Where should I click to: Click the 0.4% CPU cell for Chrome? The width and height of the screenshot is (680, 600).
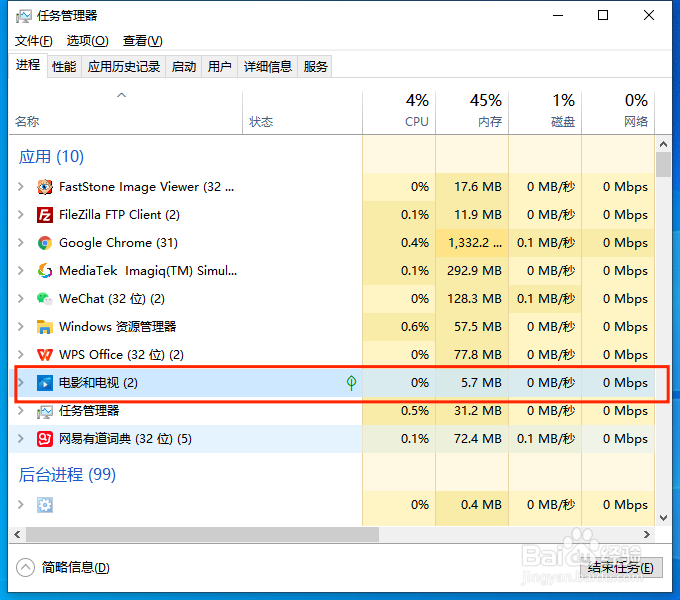pos(399,243)
